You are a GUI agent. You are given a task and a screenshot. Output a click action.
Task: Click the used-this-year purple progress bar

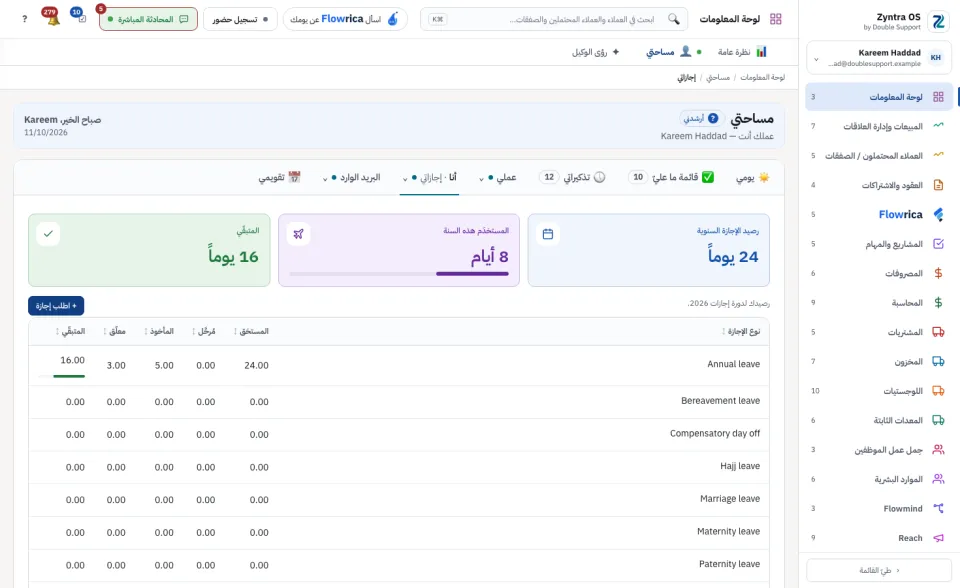pos(399,274)
